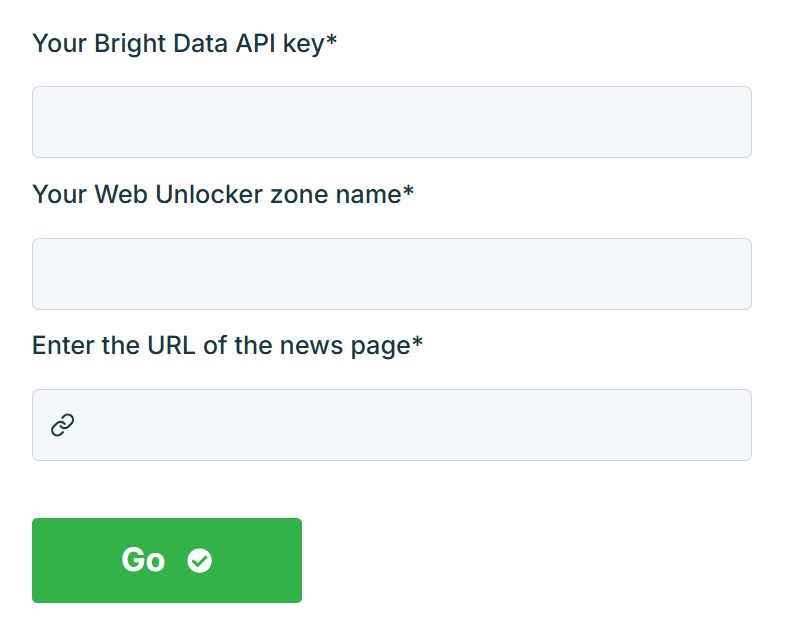Screen dimensions: 793x624
Task: Click the required asterisk after news page label
Action: 418,344
